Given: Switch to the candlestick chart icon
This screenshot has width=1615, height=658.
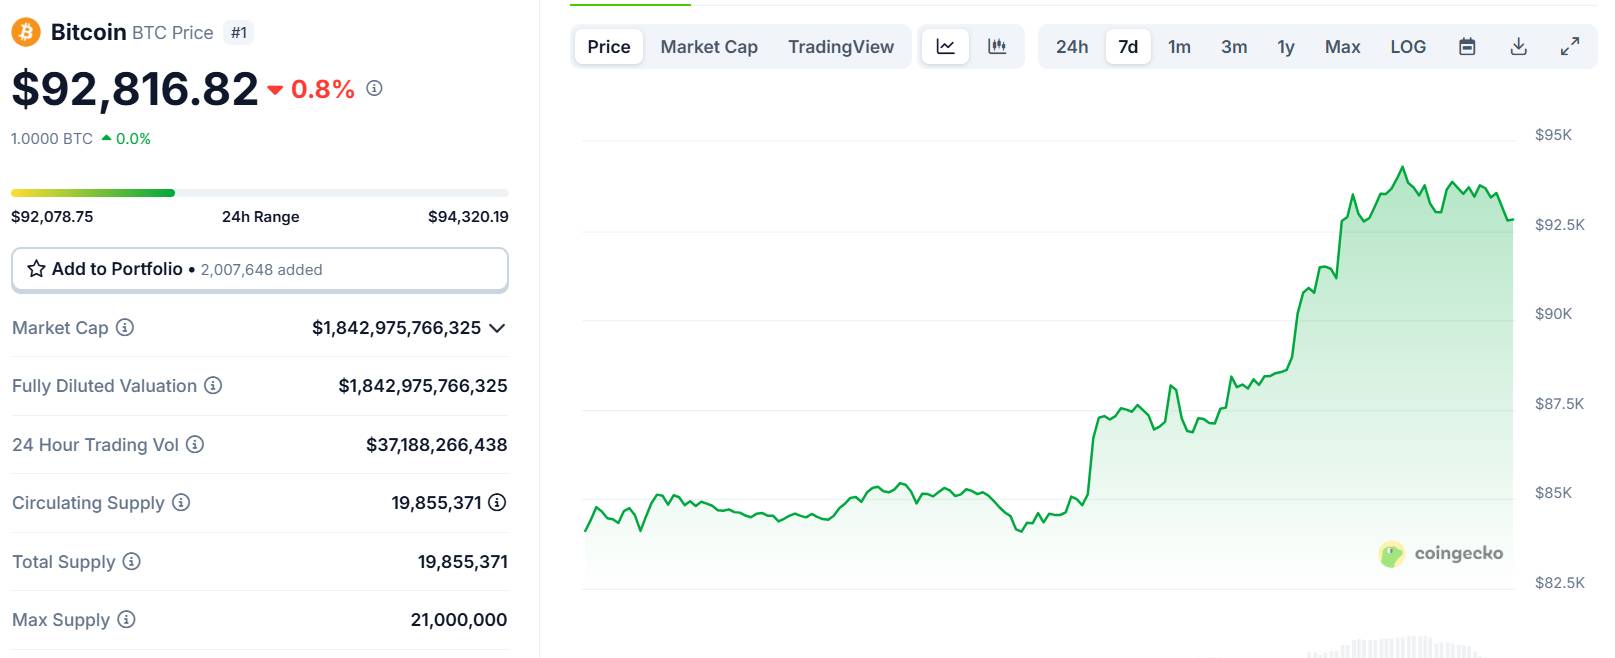Looking at the screenshot, I should (997, 46).
